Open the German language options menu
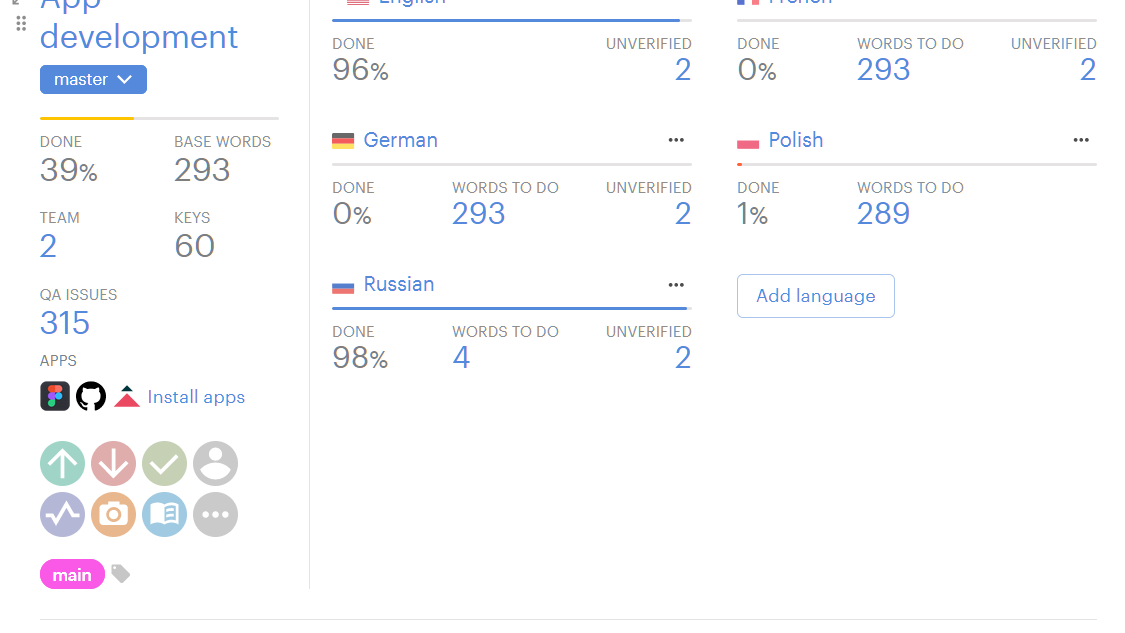Viewport: 1125px width, 633px height. point(676,141)
